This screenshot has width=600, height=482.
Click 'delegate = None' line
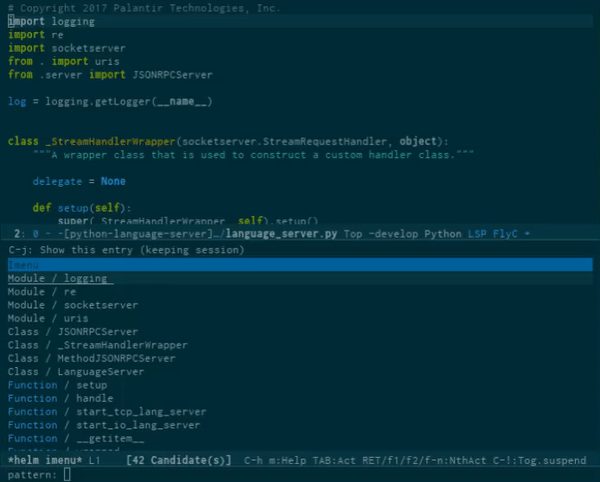click(x=79, y=181)
